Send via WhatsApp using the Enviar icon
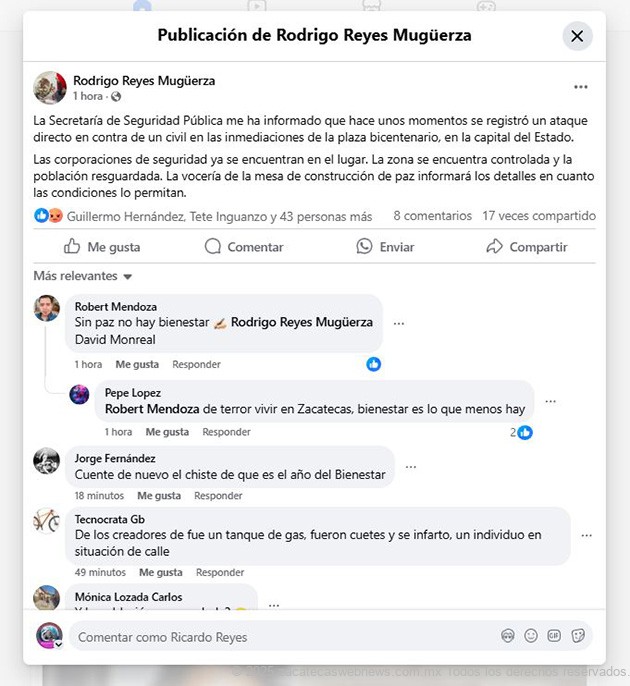Viewport: 630px width, 686px height. 364,246
